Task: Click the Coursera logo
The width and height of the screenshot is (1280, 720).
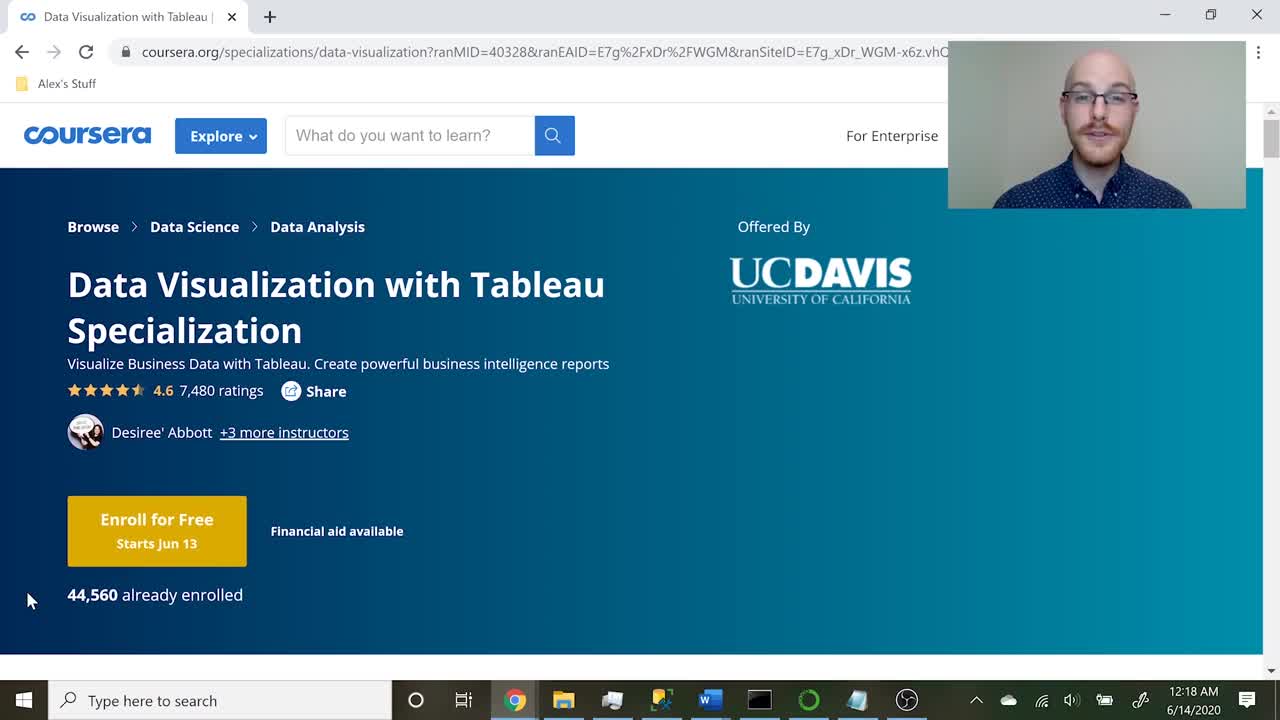Action: point(87,135)
